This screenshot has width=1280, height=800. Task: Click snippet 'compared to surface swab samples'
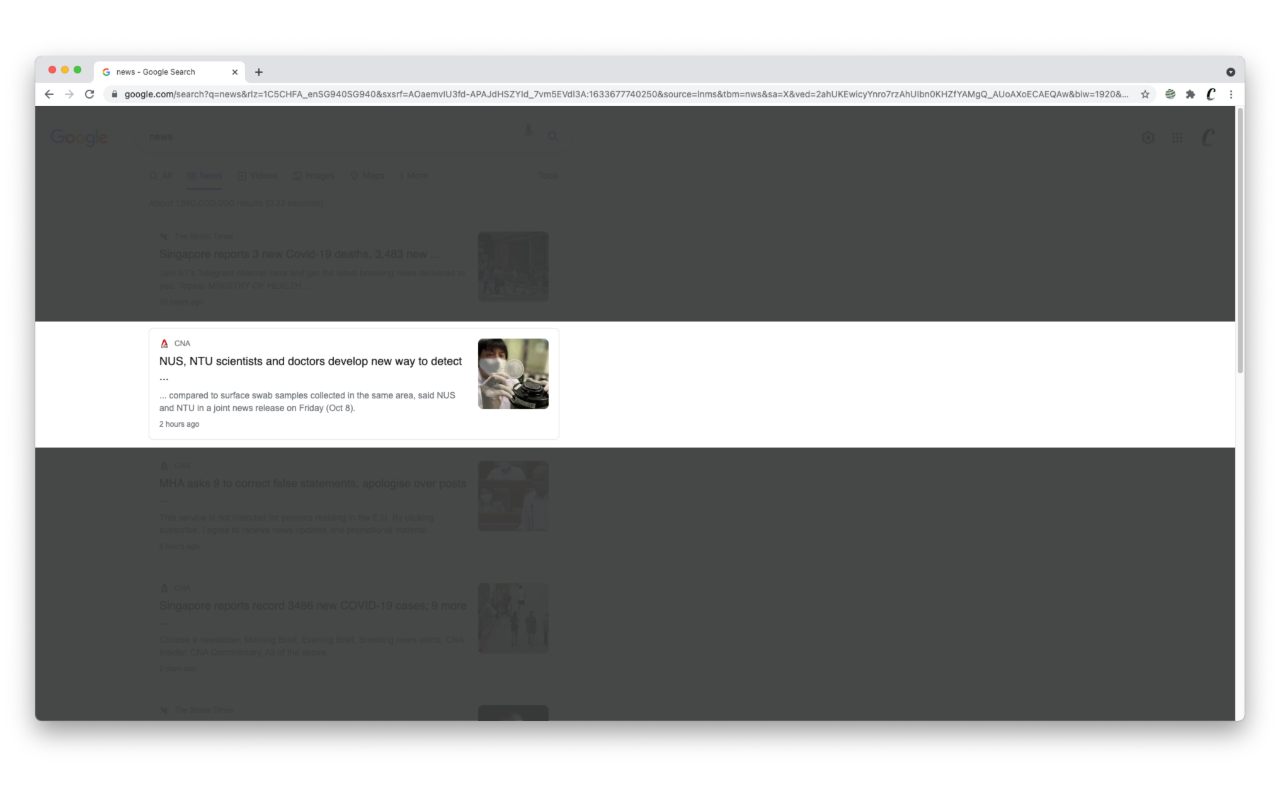click(x=307, y=402)
